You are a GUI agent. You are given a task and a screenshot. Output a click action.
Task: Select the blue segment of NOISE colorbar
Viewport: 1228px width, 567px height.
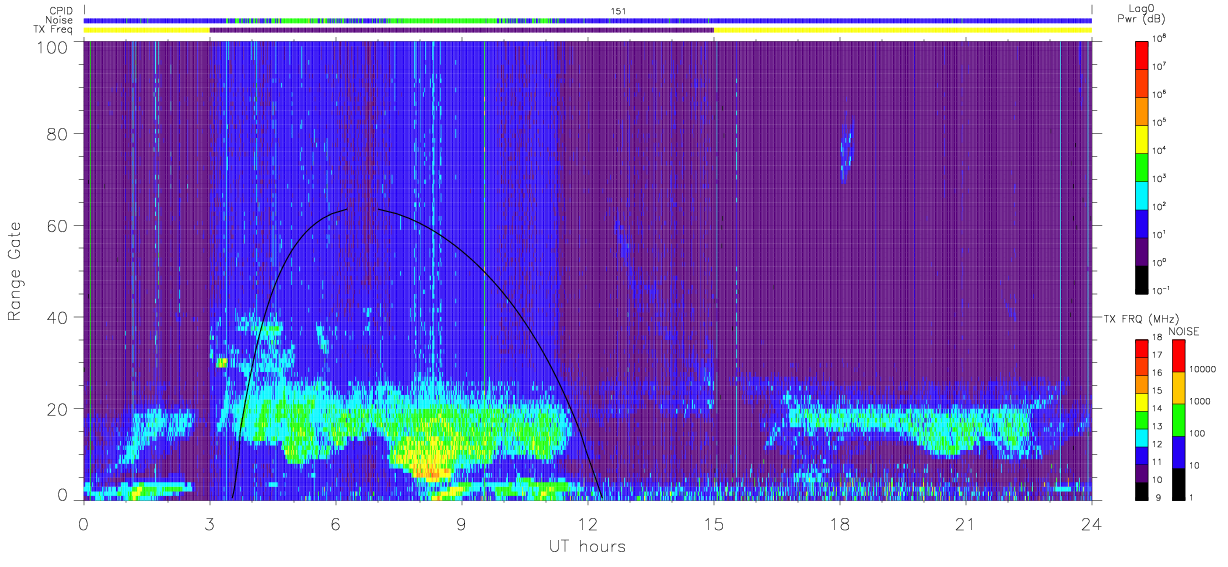click(1177, 450)
